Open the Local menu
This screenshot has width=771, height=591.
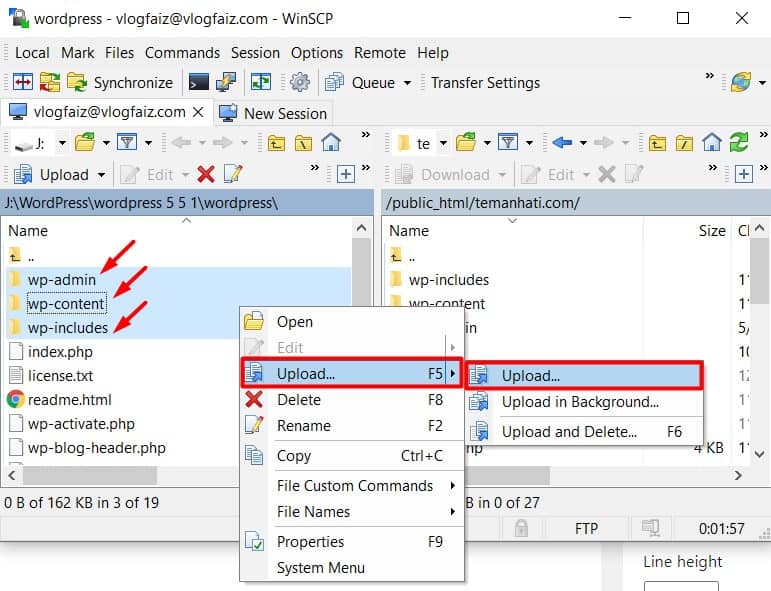tap(32, 53)
